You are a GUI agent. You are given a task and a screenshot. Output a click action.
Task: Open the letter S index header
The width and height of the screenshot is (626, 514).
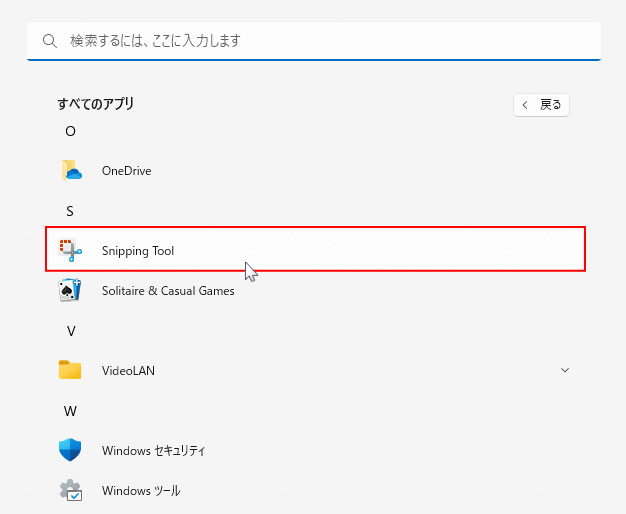70,211
